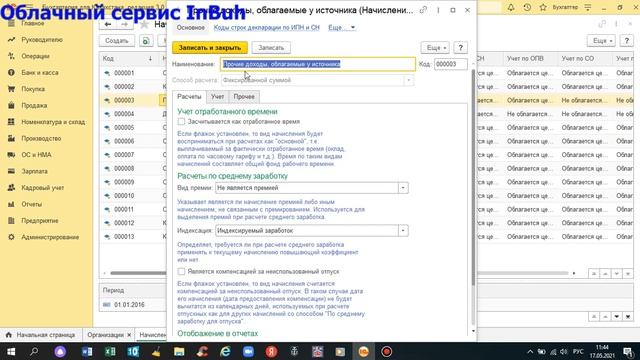Select row with code 000012

(133, 223)
